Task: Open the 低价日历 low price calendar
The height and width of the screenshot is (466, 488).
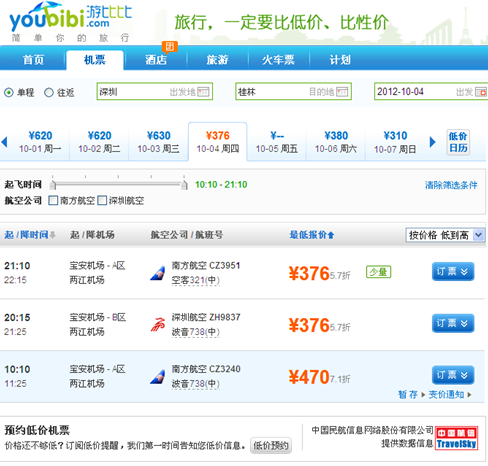Action: pos(458,142)
